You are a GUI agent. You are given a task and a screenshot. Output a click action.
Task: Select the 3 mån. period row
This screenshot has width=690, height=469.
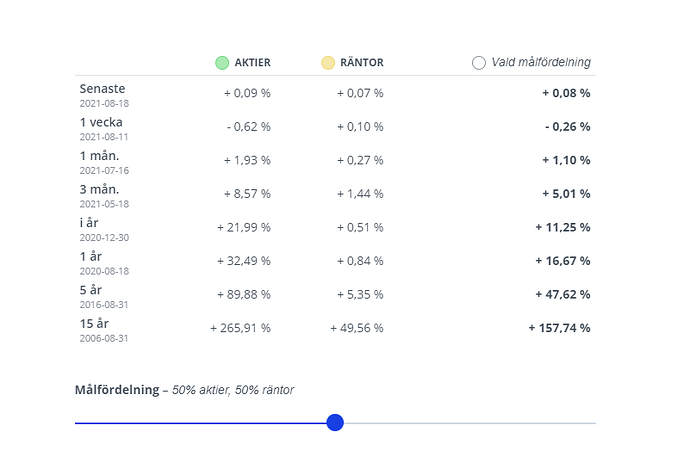click(x=335, y=195)
